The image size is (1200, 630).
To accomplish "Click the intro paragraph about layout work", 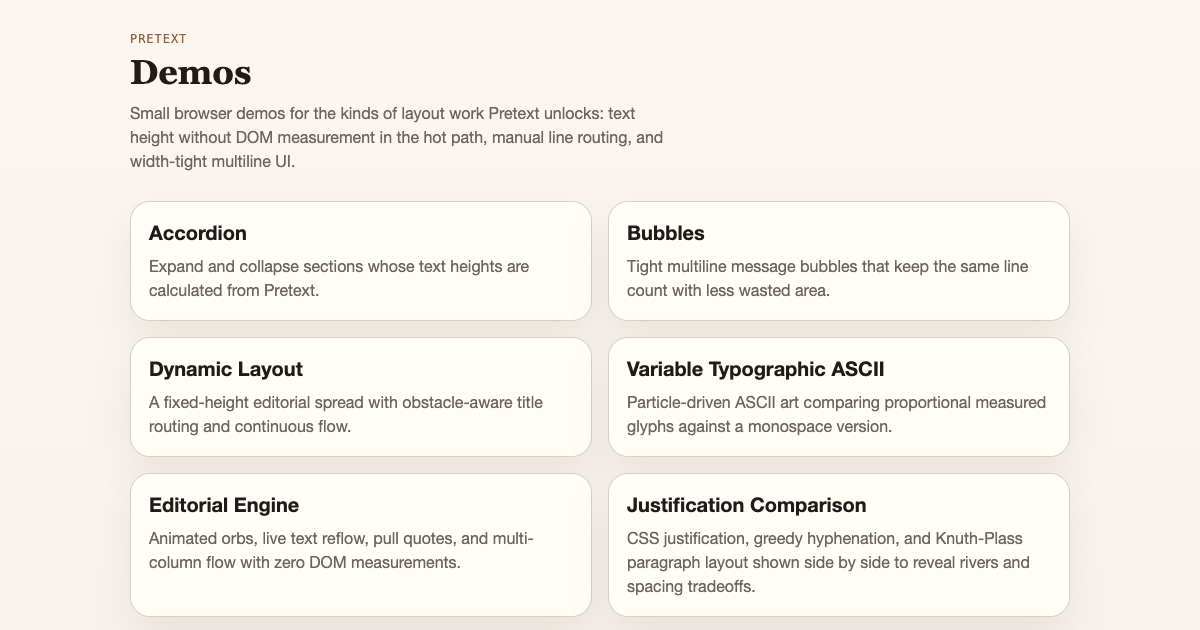I will pyautogui.click(x=396, y=137).
